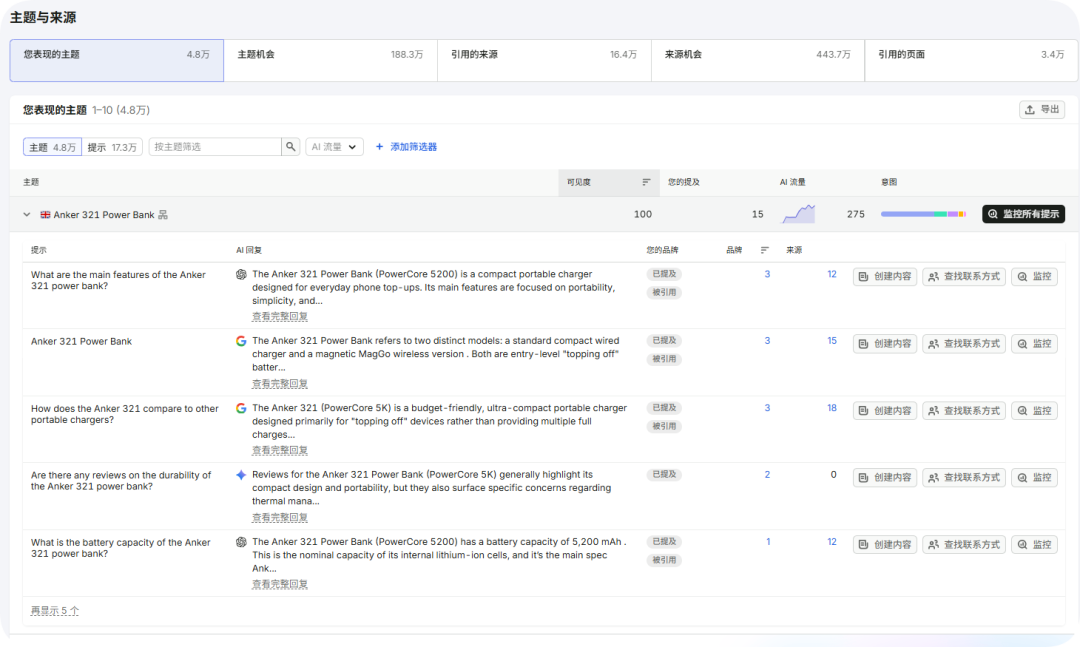The height and width of the screenshot is (647, 1080).
Task: Click 监控 in Anker 321 Power Bank prompt row
Action: (x=1034, y=343)
